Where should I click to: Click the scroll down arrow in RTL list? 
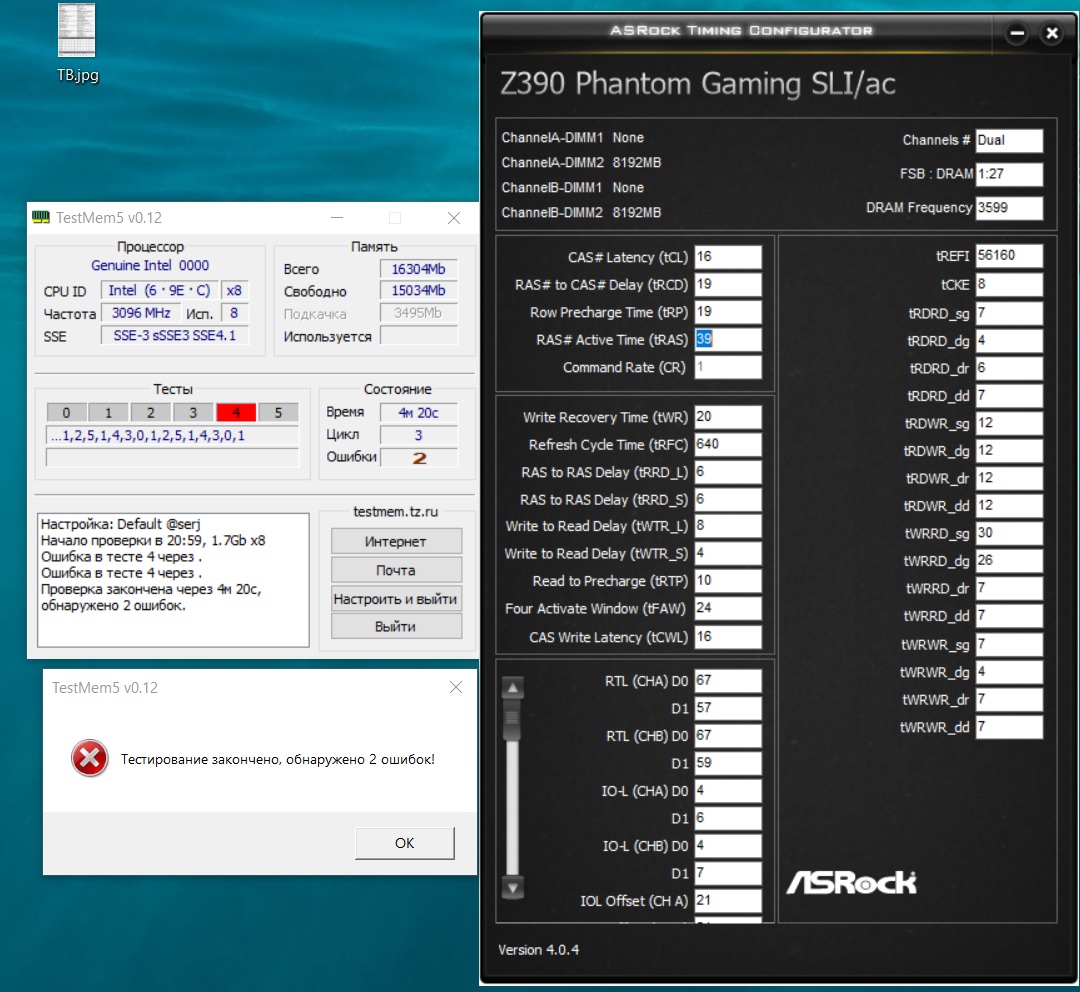pyautogui.click(x=512, y=889)
